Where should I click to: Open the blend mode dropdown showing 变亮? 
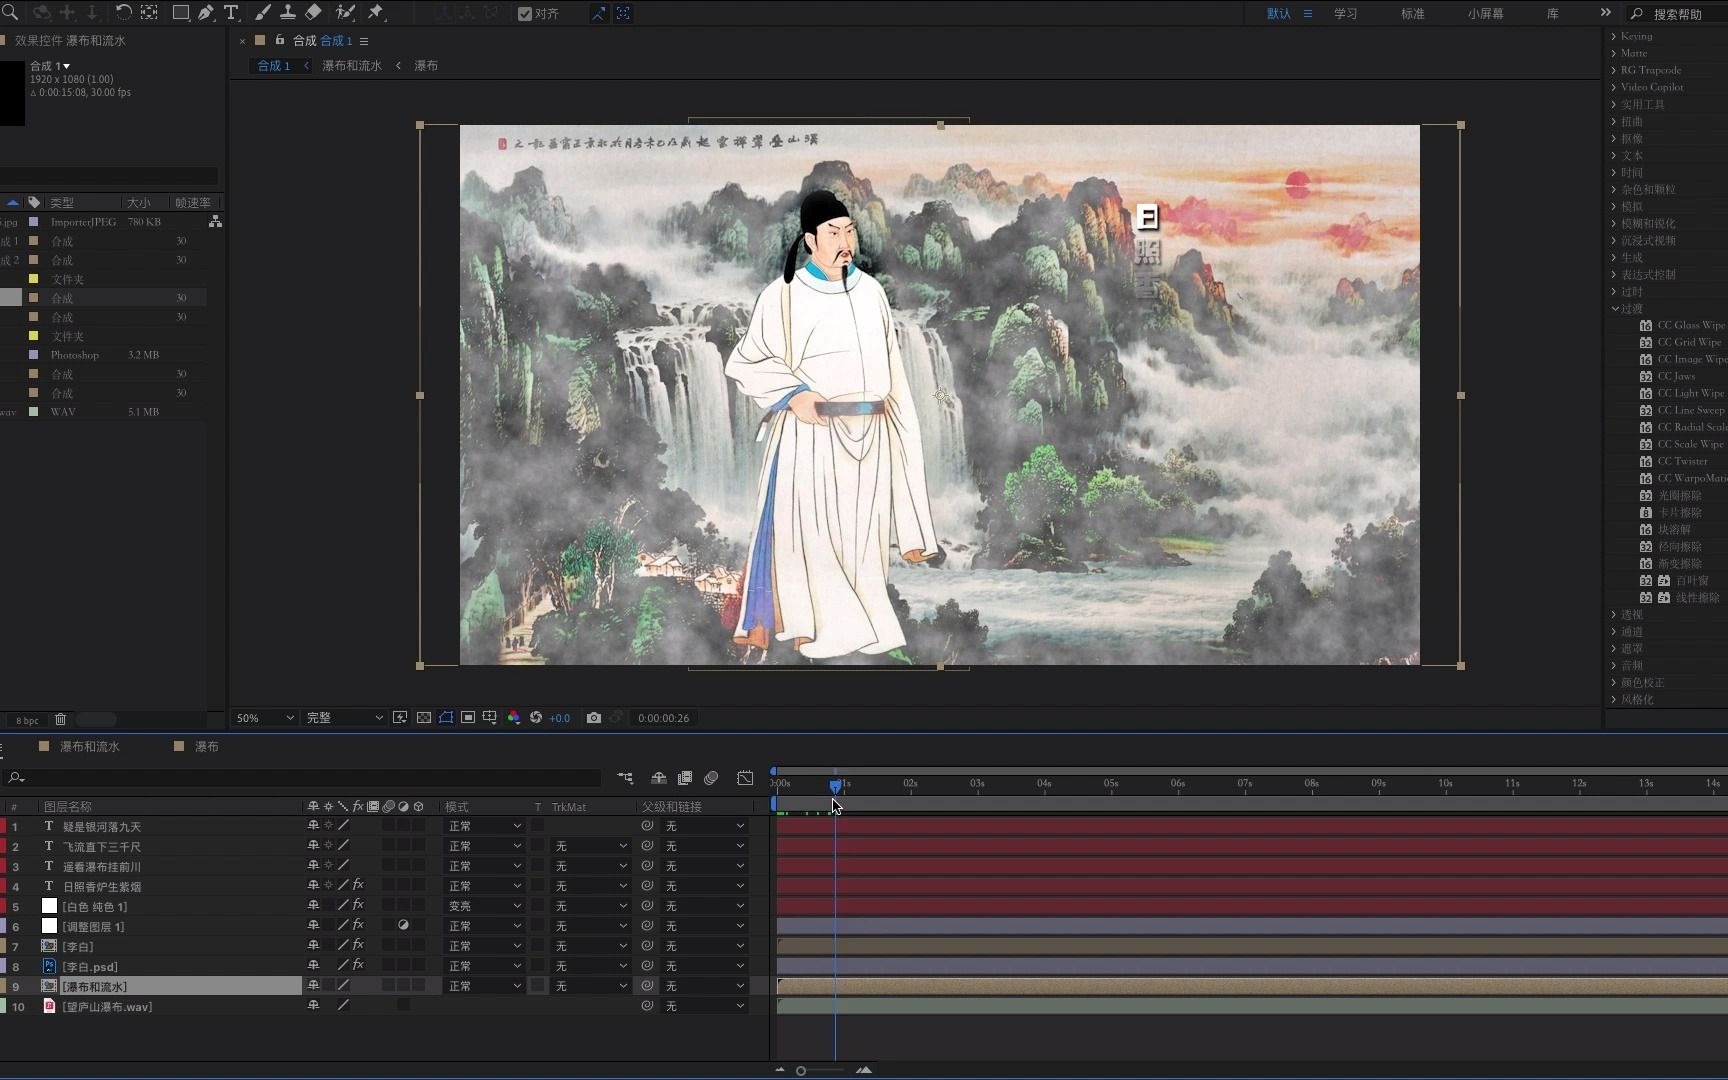click(x=484, y=906)
